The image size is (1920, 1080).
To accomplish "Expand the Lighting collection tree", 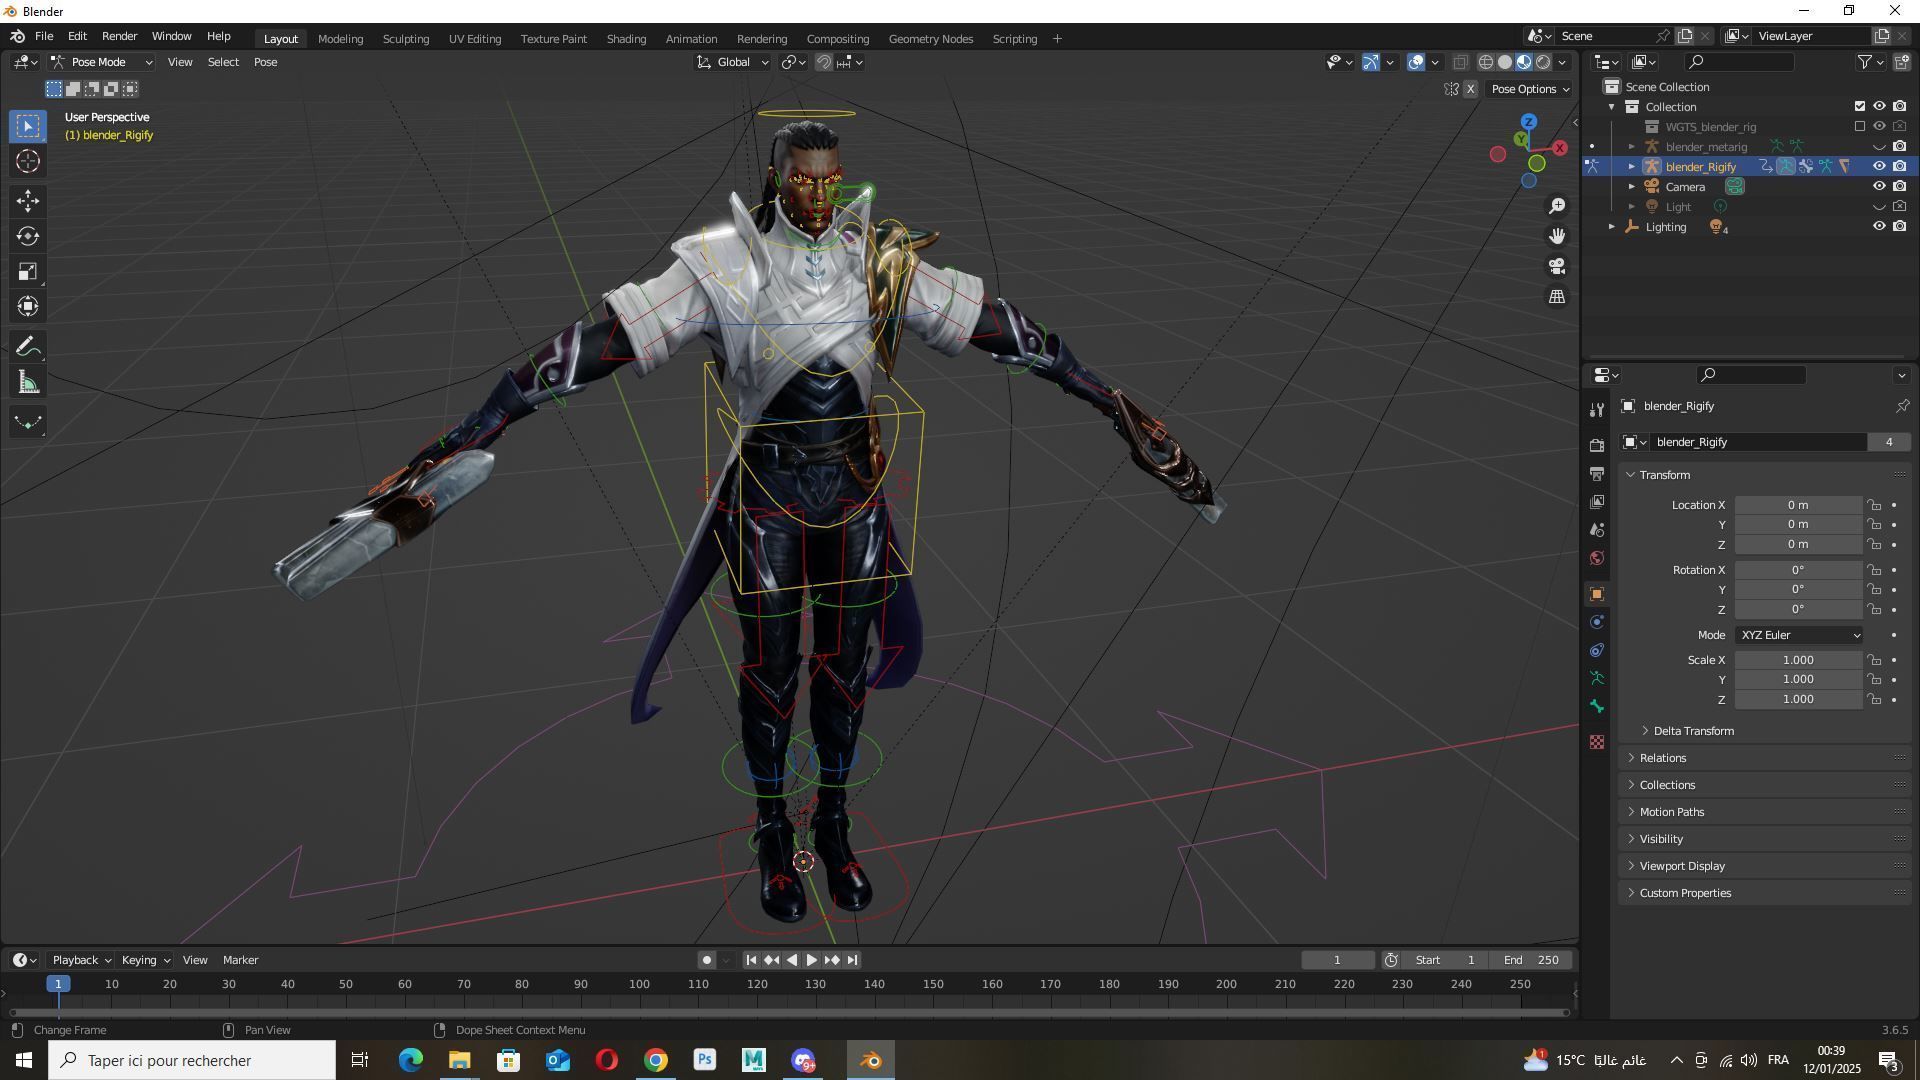I will (x=1611, y=227).
